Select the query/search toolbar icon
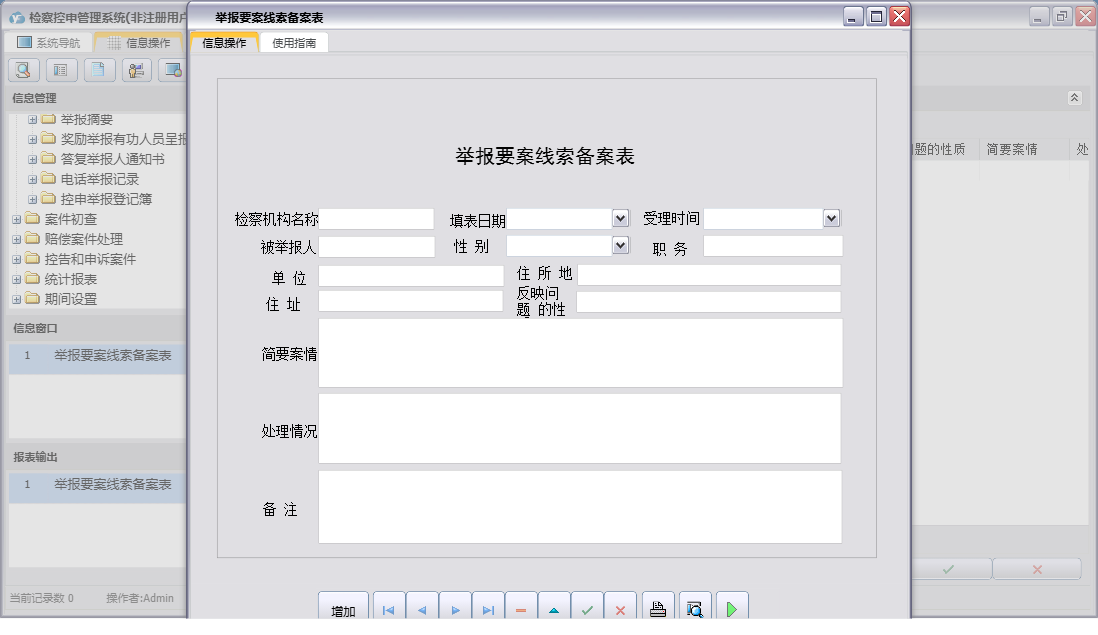 pos(22,70)
